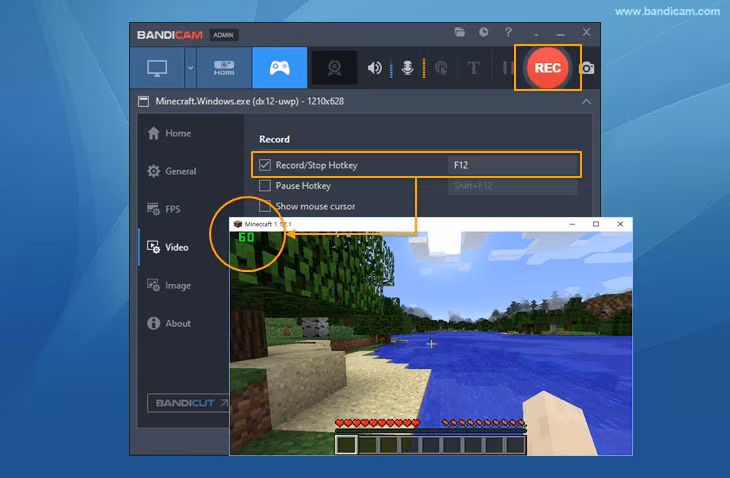This screenshot has height=478, width=730.
Task: Open the screen mode dropdown arrow
Action: tap(190, 68)
